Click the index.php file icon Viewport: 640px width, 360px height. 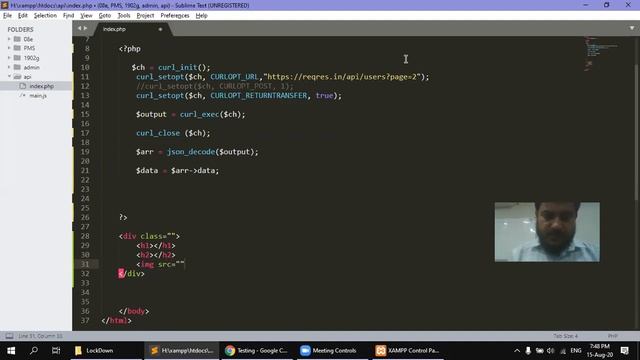click(x=23, y=86)
